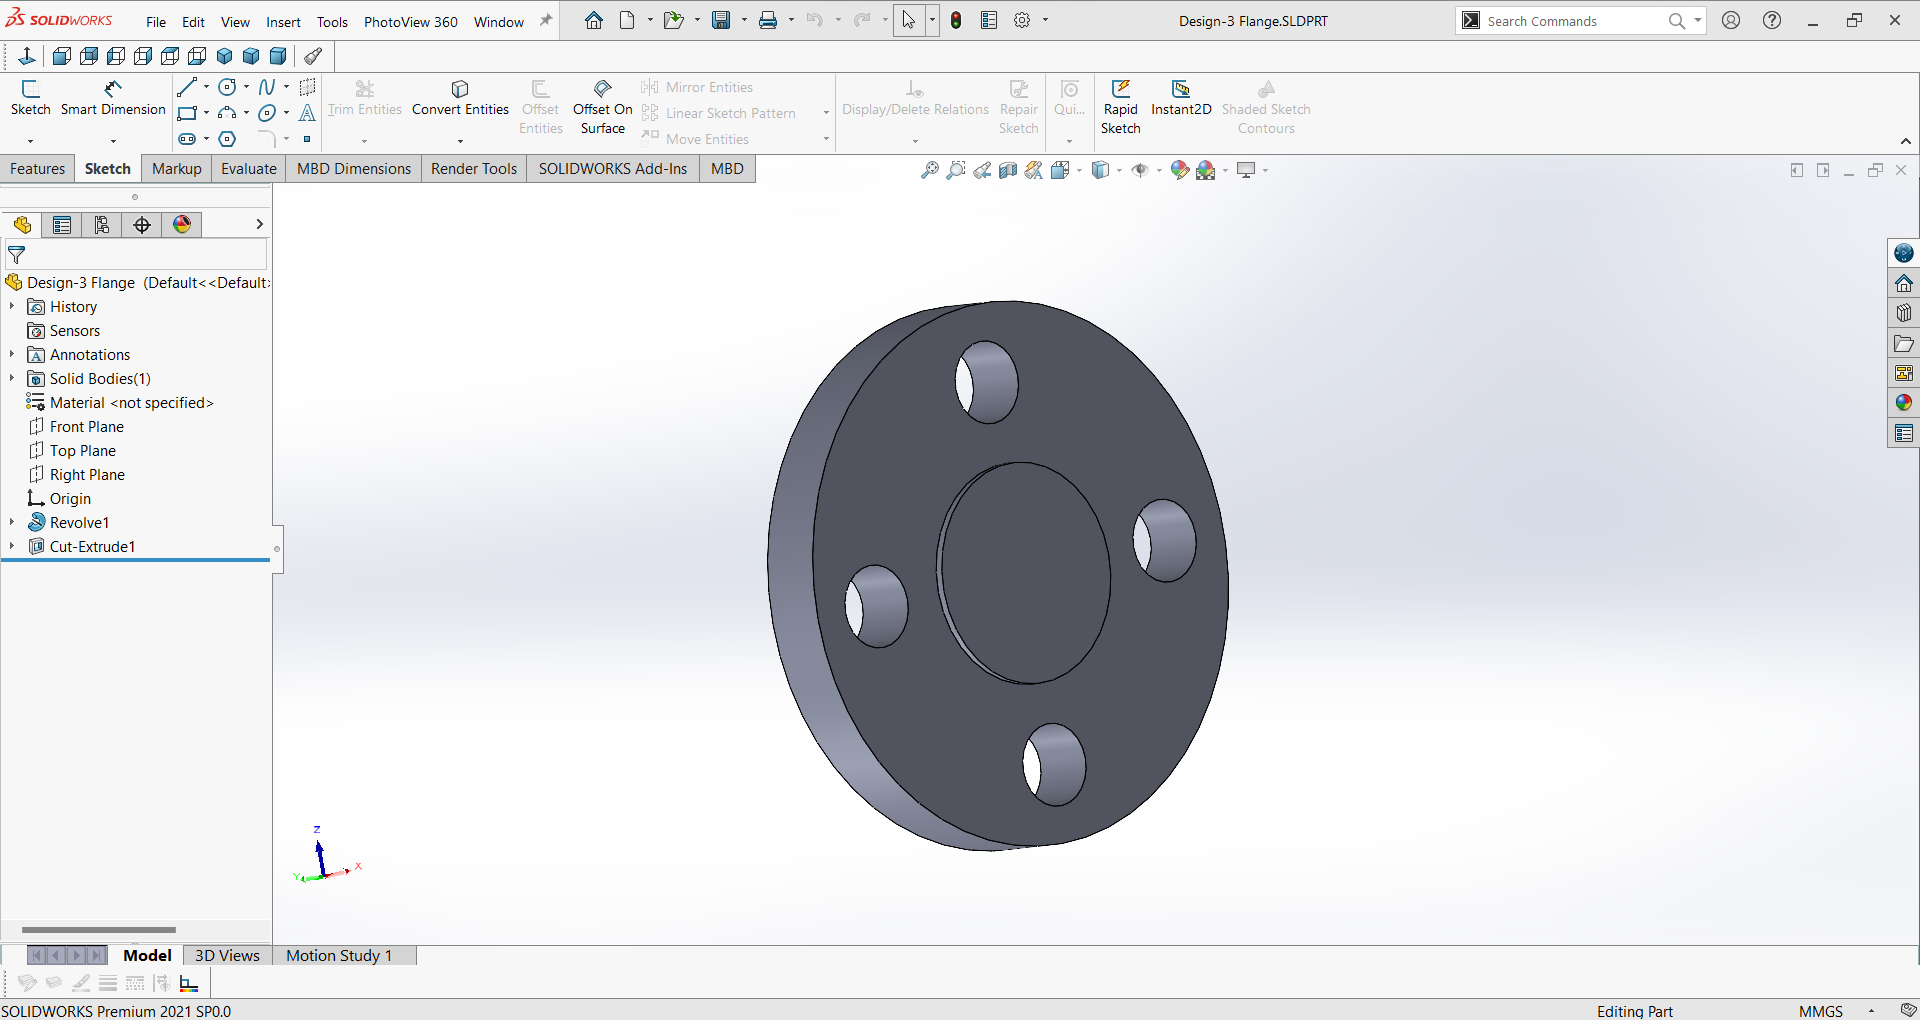The image size is (1920, 1020).
Task: Switch to Top standard view
Action: coord(170,56)
